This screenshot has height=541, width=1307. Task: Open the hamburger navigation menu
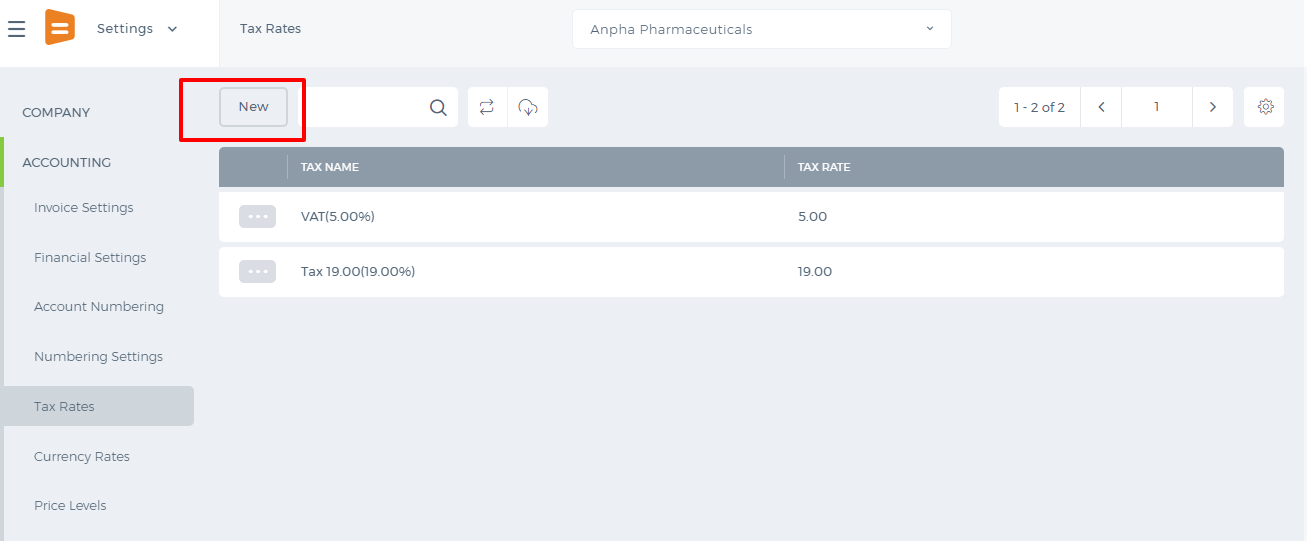coord(16,29)
